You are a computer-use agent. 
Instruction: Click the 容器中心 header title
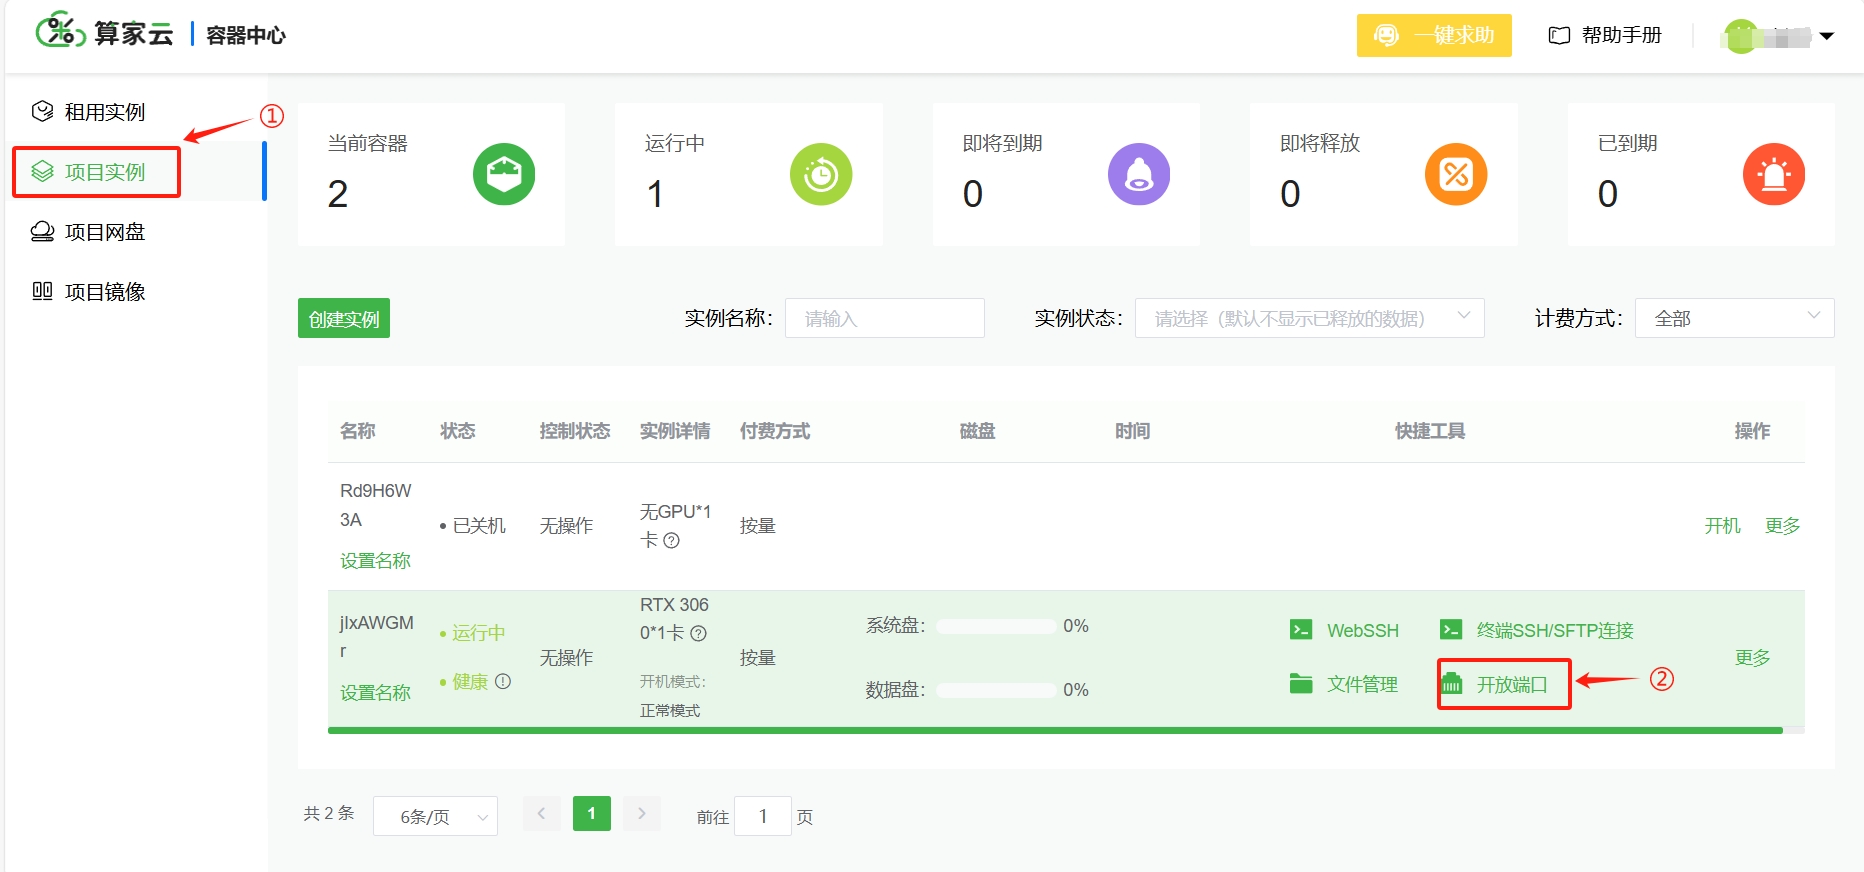[x=246, y=35]
